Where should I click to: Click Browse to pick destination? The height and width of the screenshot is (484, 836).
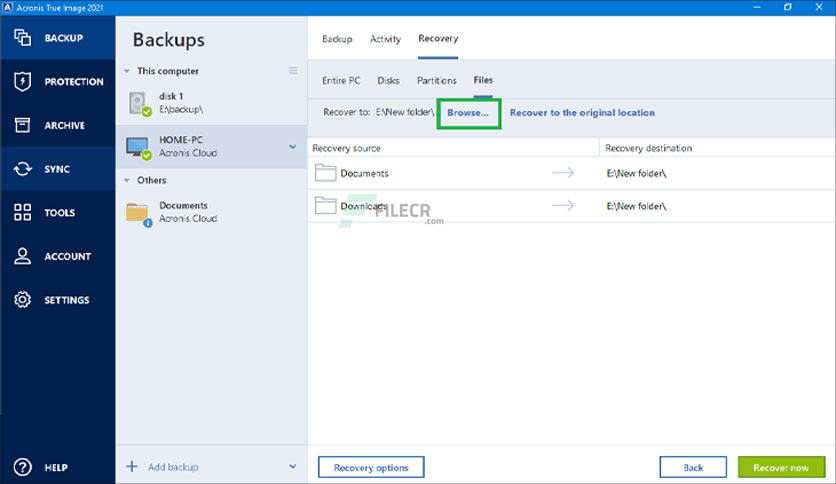pos(468,112)
